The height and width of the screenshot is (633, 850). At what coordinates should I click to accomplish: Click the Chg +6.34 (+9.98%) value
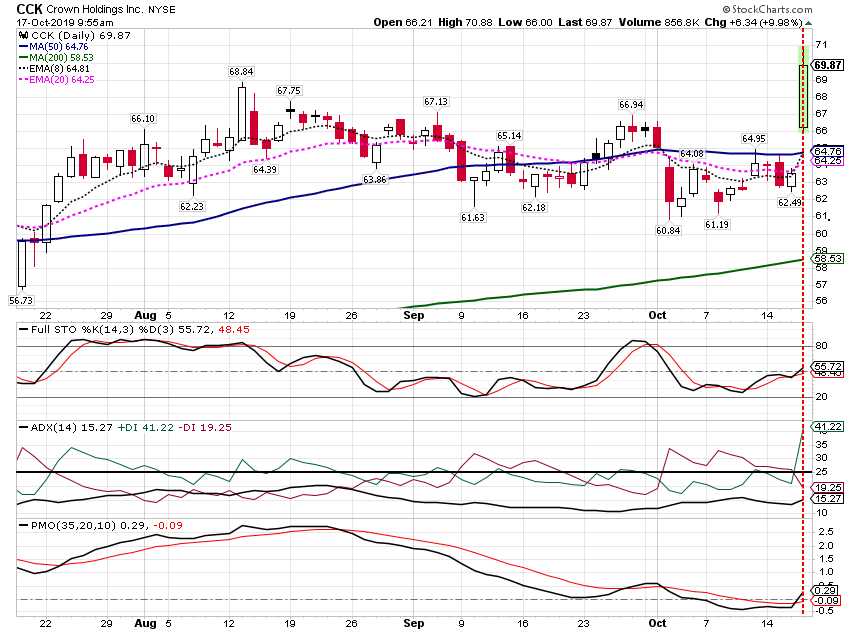[x=754, y=22]
